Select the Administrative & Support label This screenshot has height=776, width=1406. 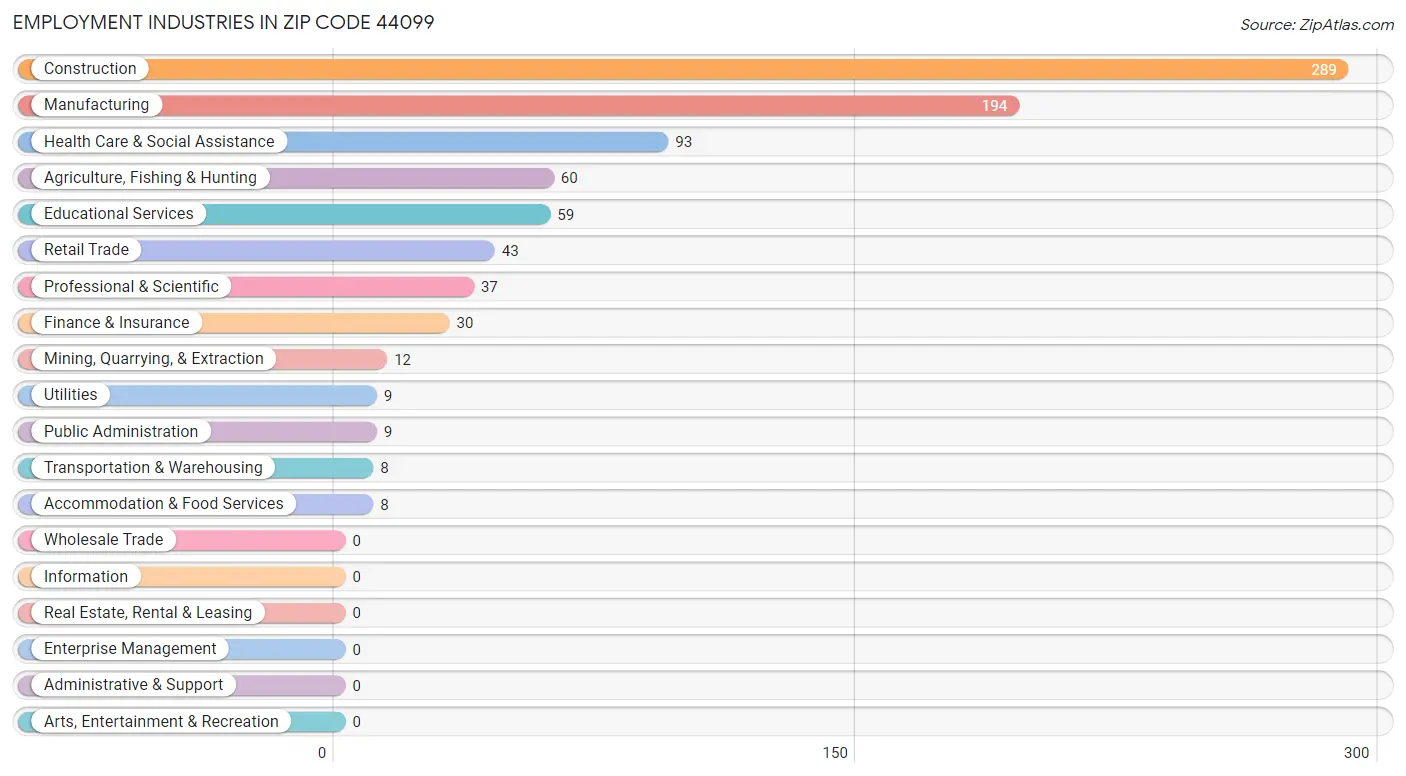(x=134, y=685)
